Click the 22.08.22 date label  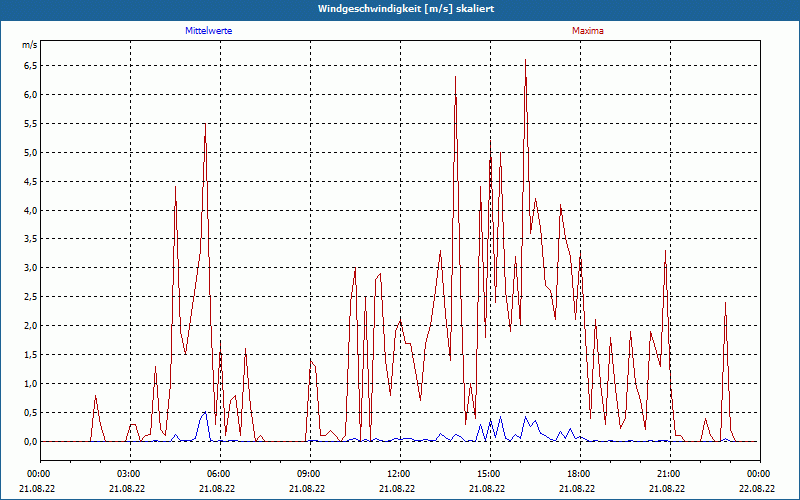coord(759,489)
